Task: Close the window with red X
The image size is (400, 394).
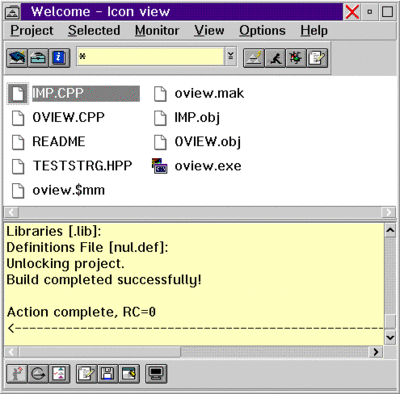Action: coord(352,12)
